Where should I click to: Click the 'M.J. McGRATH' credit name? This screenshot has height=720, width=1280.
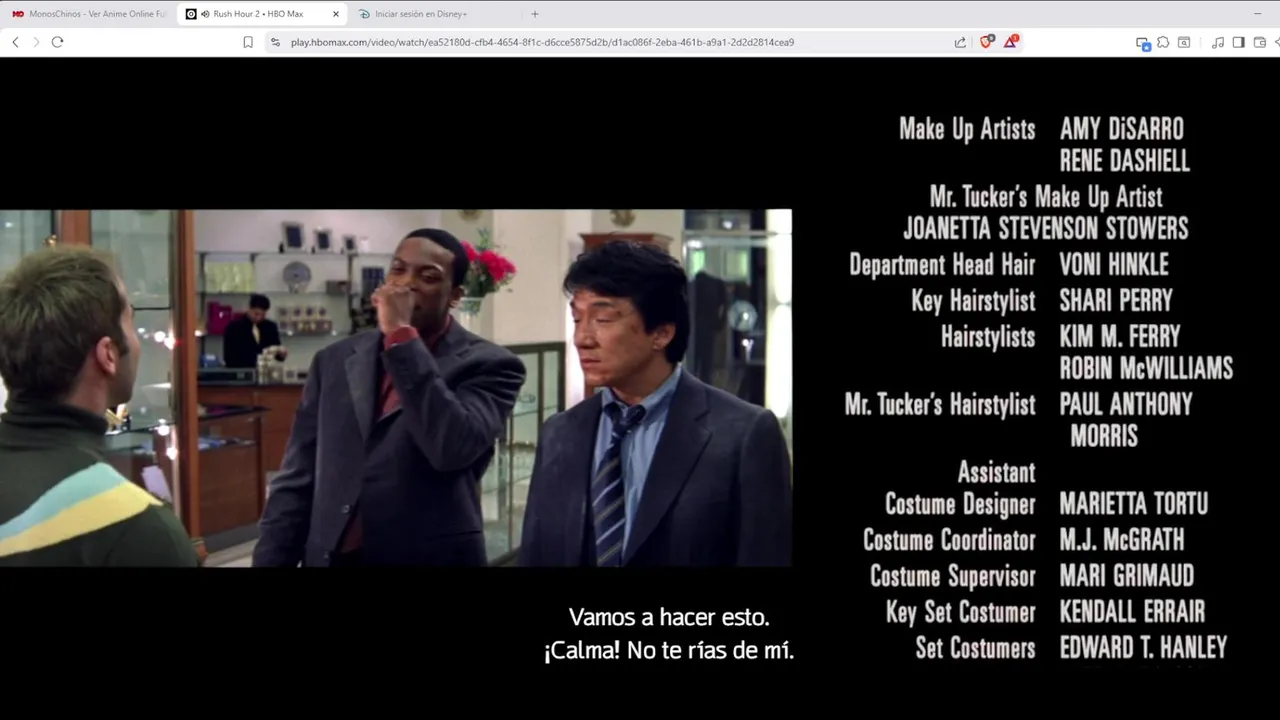tap(1122, 540)
